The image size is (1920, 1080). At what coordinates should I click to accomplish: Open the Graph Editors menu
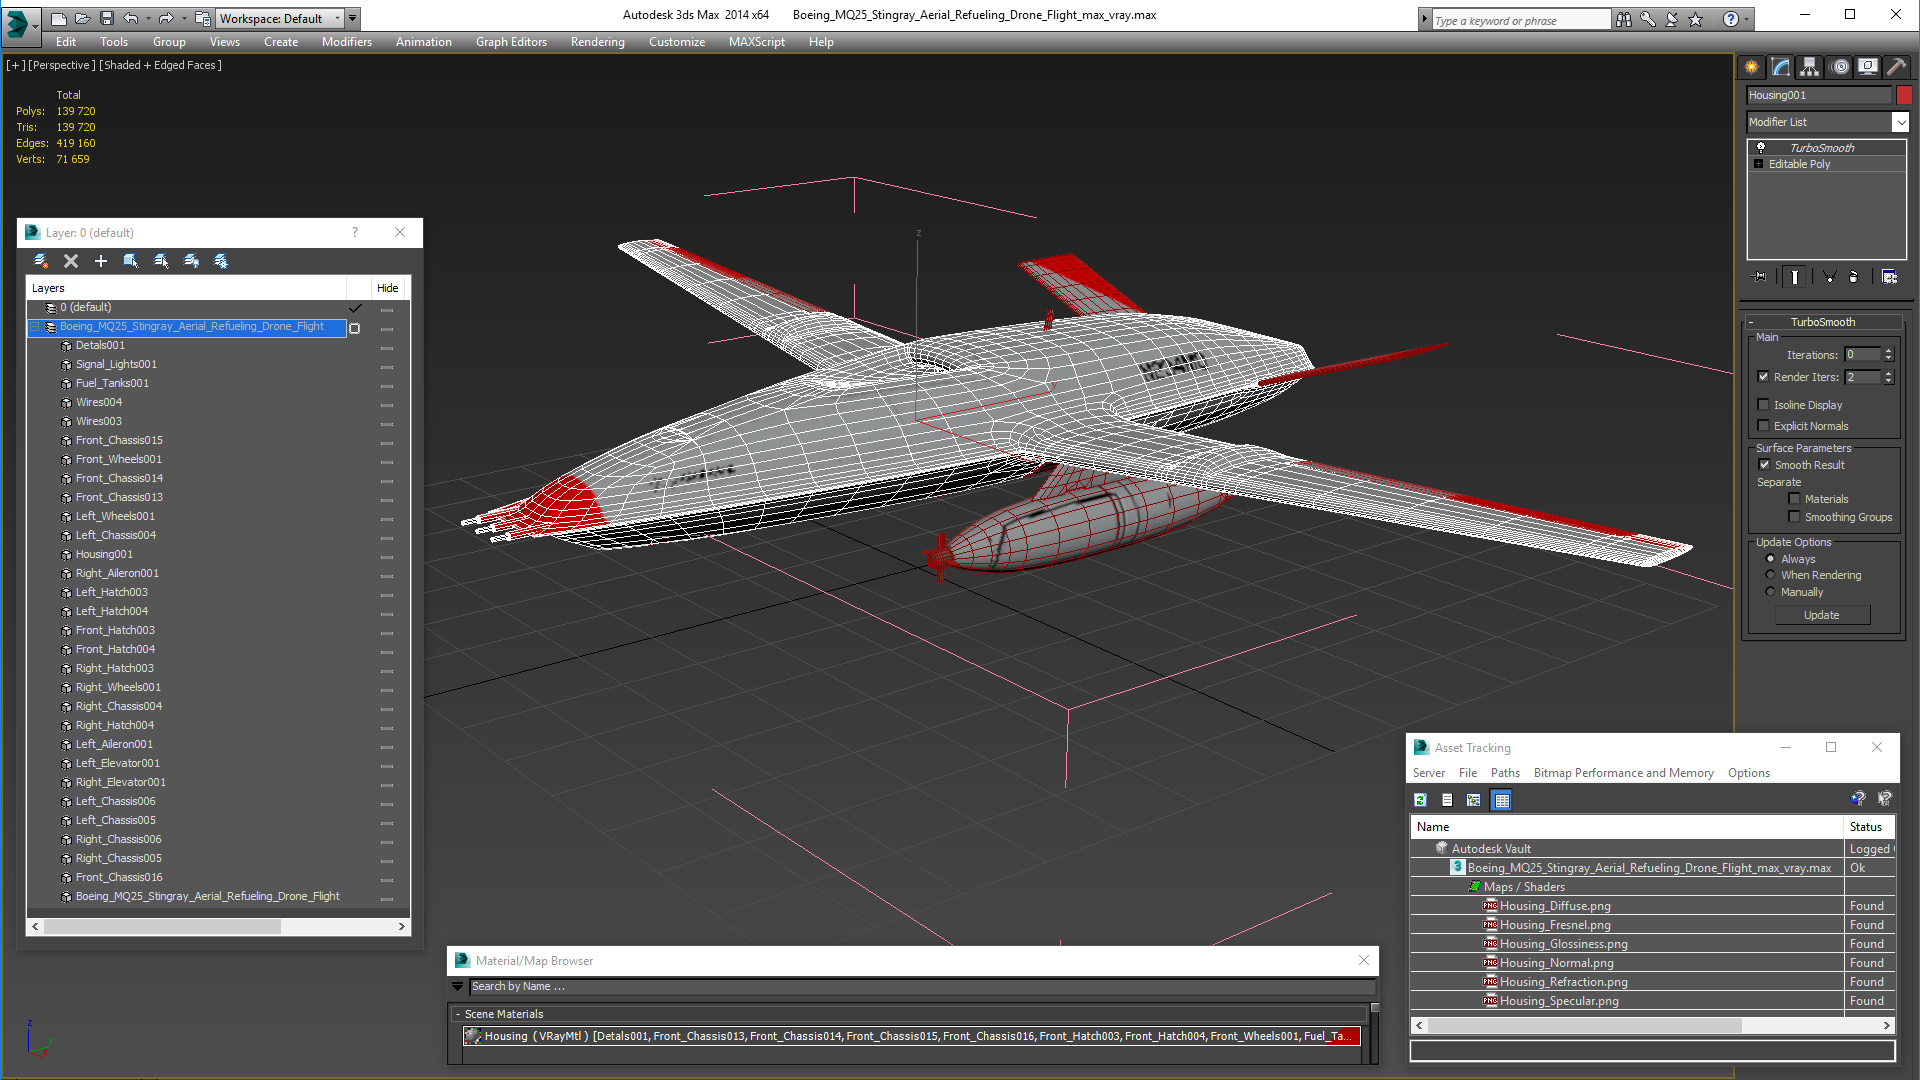511,42
